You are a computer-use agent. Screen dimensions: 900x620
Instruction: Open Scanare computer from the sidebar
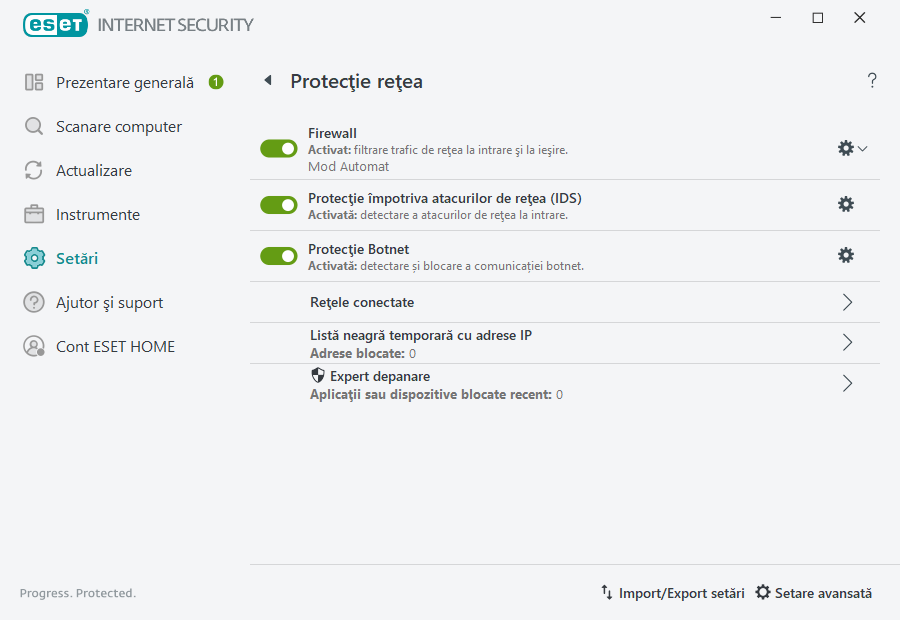[120, 126]
